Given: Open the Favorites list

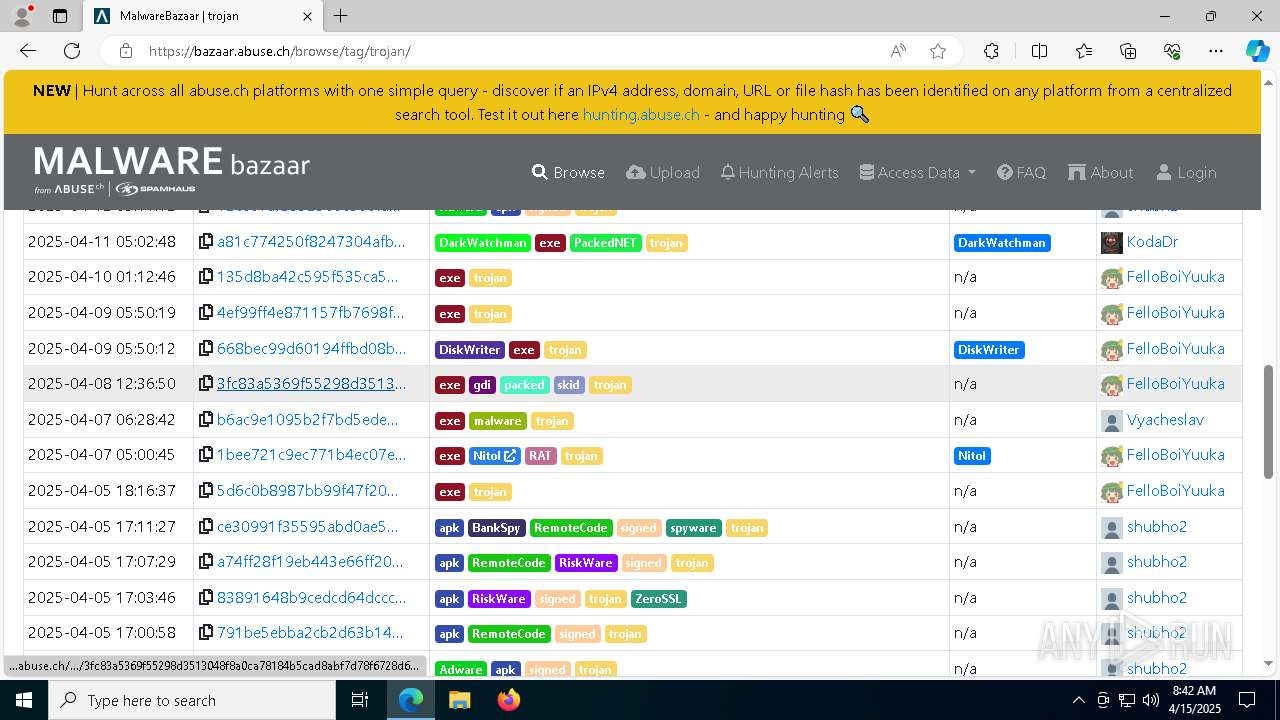Looking at the screenshot, I should point(1084,51).
